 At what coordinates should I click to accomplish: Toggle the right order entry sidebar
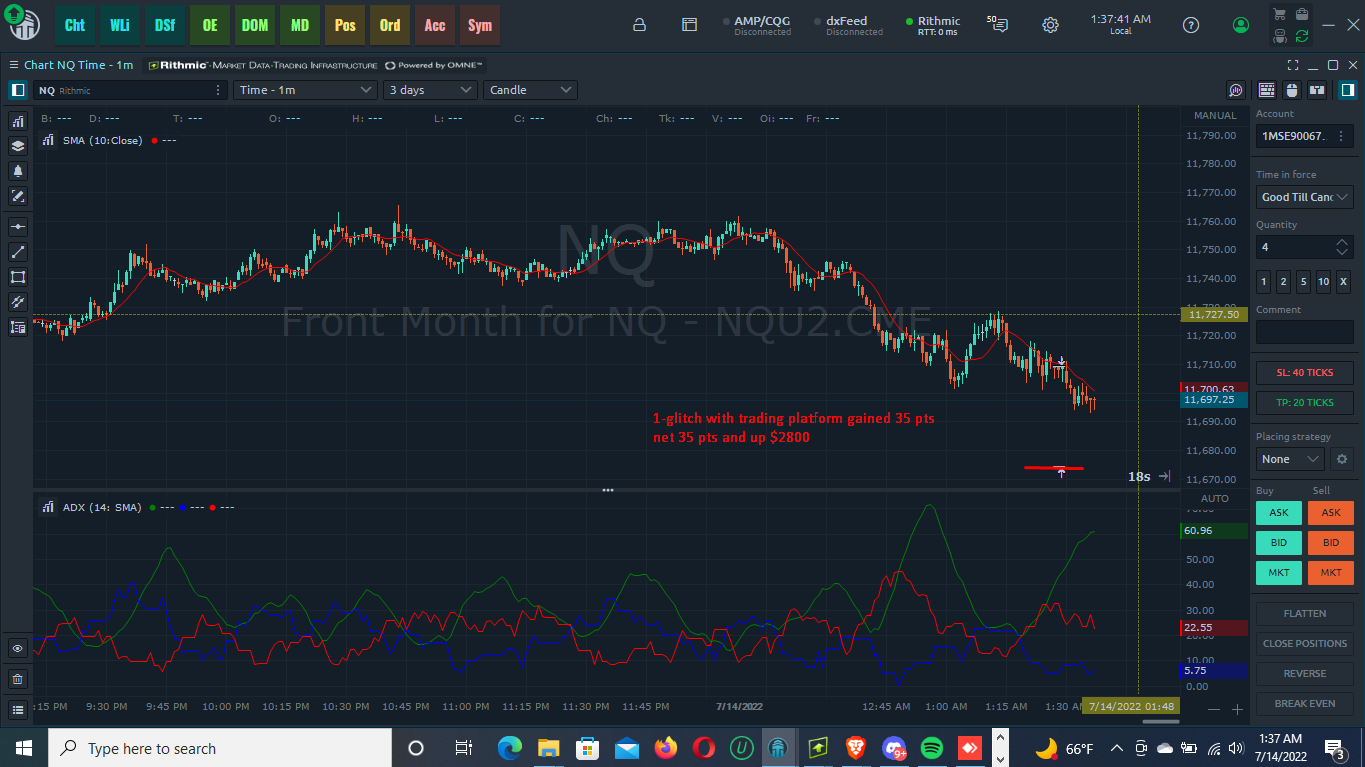1347,90
